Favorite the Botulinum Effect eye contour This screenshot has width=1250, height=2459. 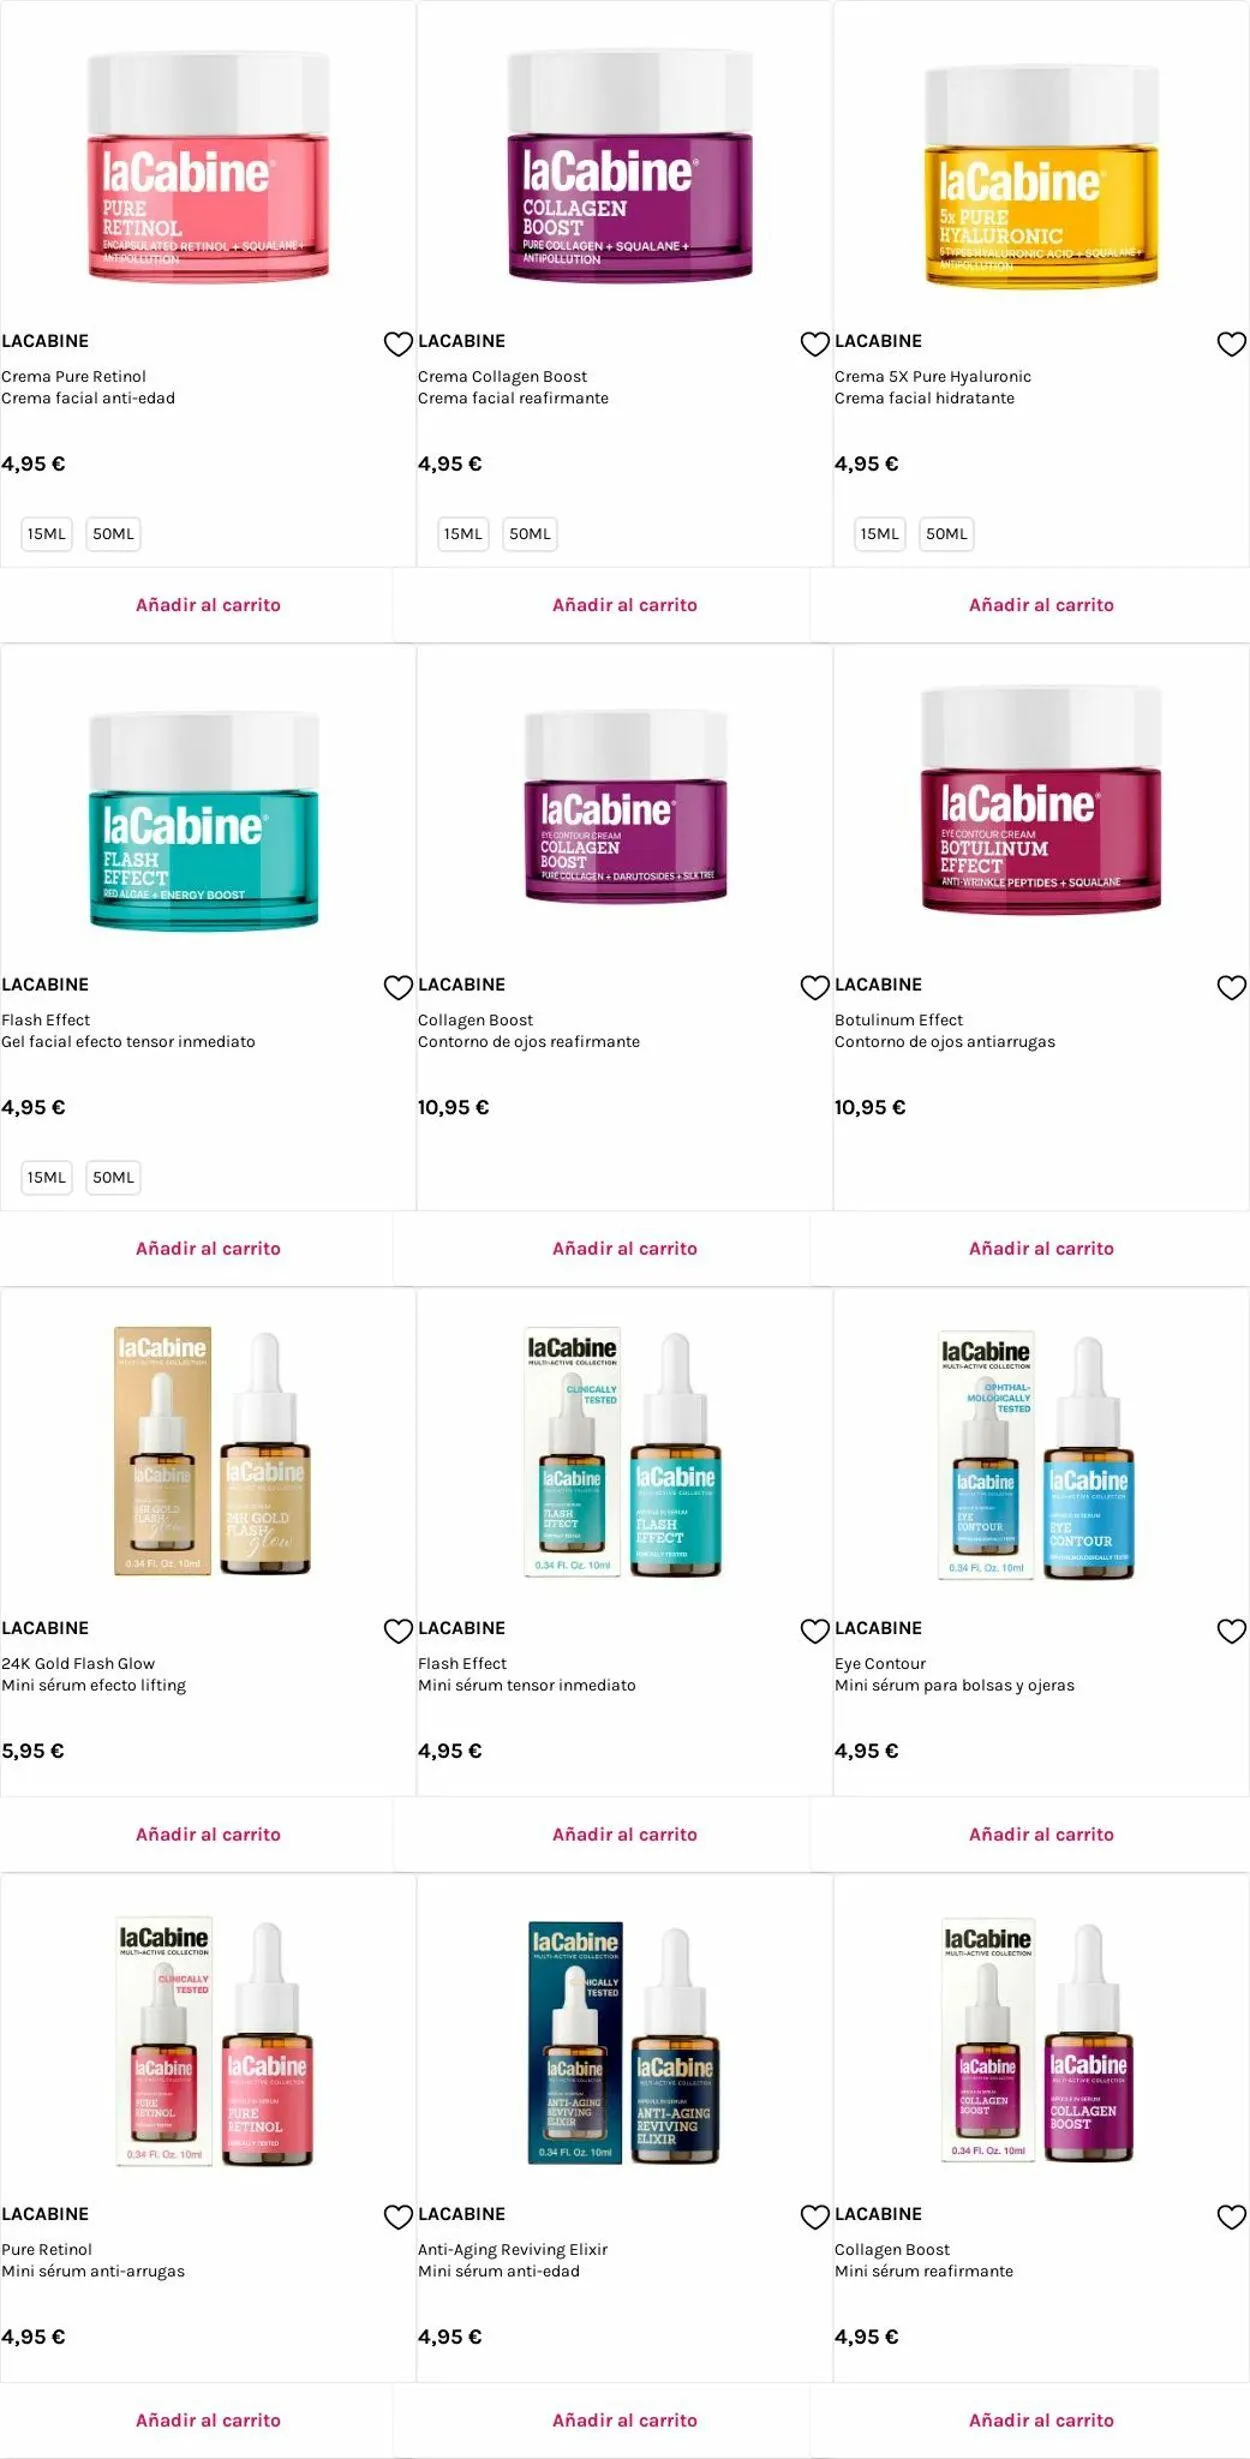(1231, 987)
